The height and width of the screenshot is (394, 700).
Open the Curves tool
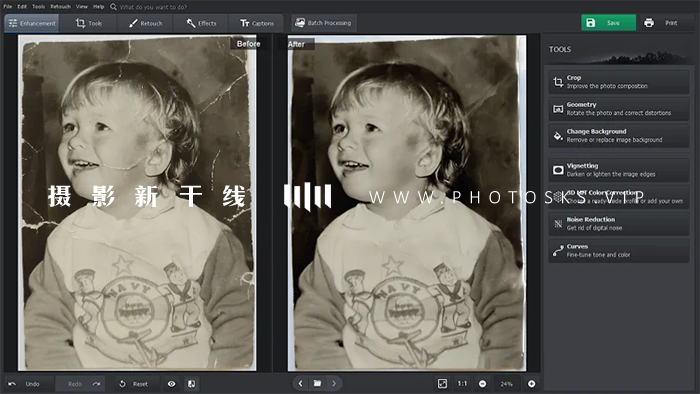[x=619, y=251]
